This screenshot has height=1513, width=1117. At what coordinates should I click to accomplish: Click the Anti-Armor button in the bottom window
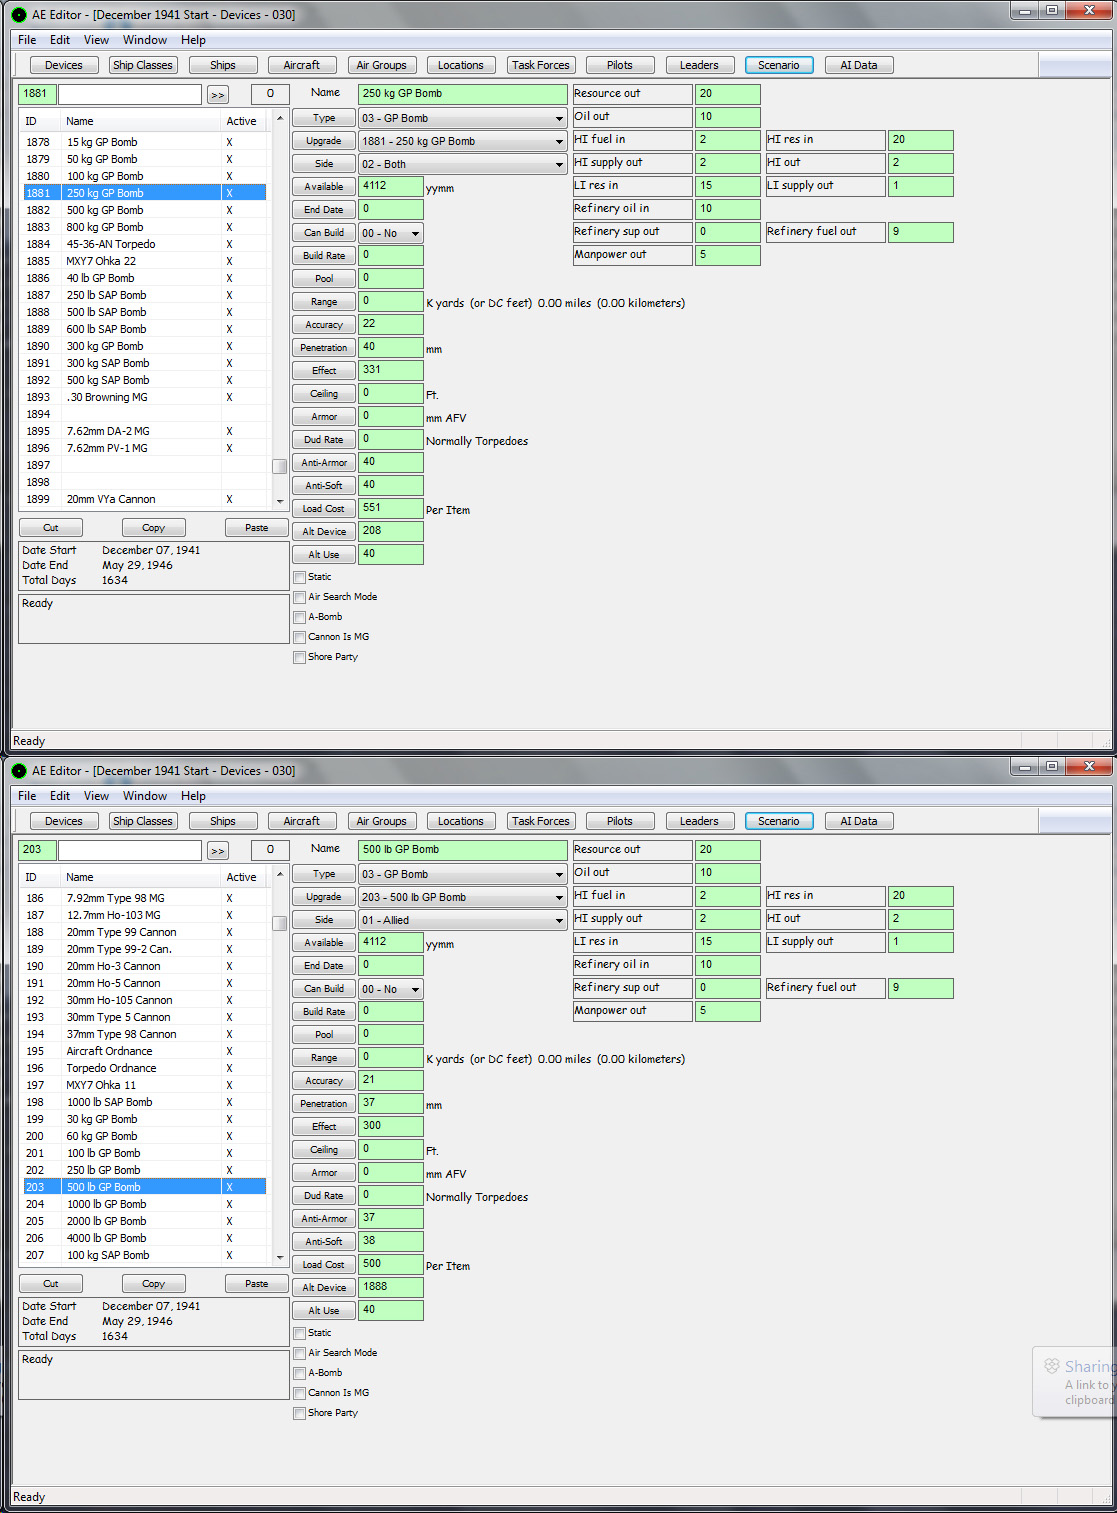[324, 1219]
